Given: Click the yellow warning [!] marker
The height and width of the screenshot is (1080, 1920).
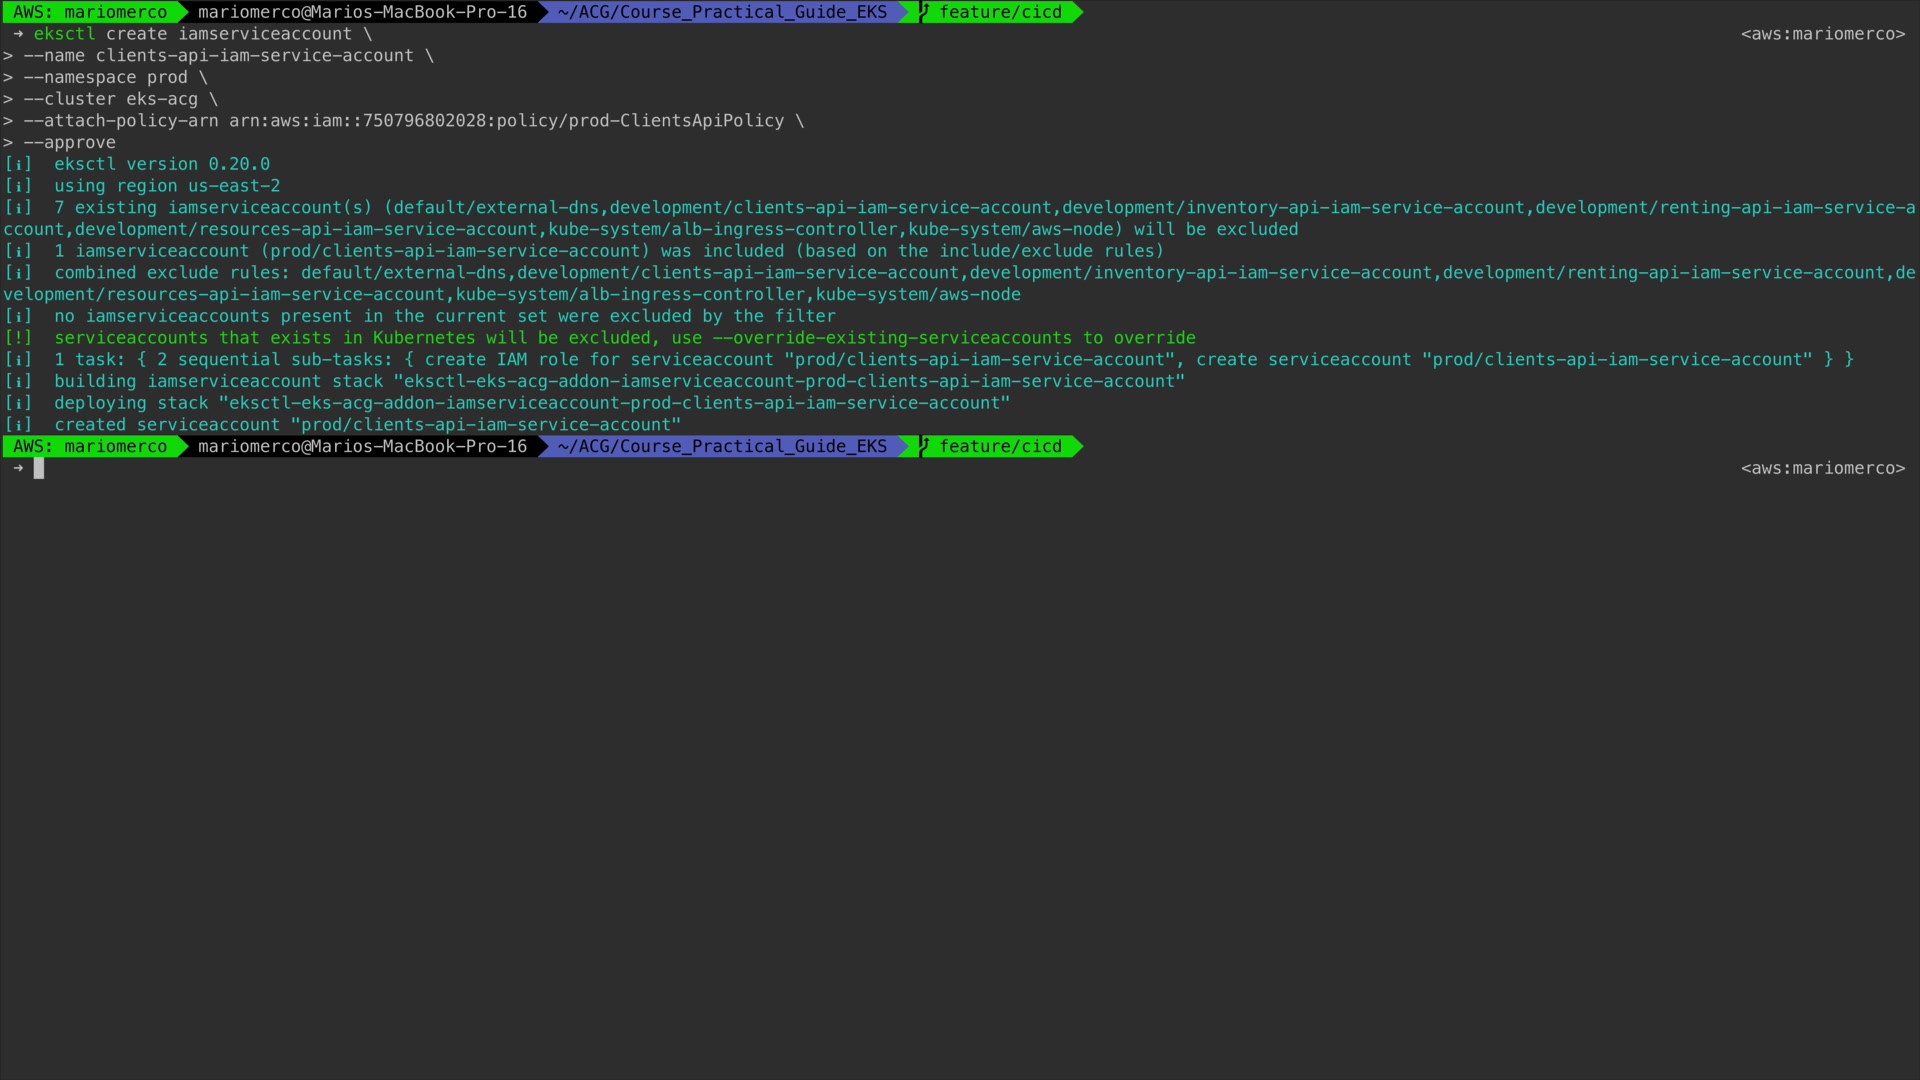Looking at the screenshot, I should (x=18, y=338).
